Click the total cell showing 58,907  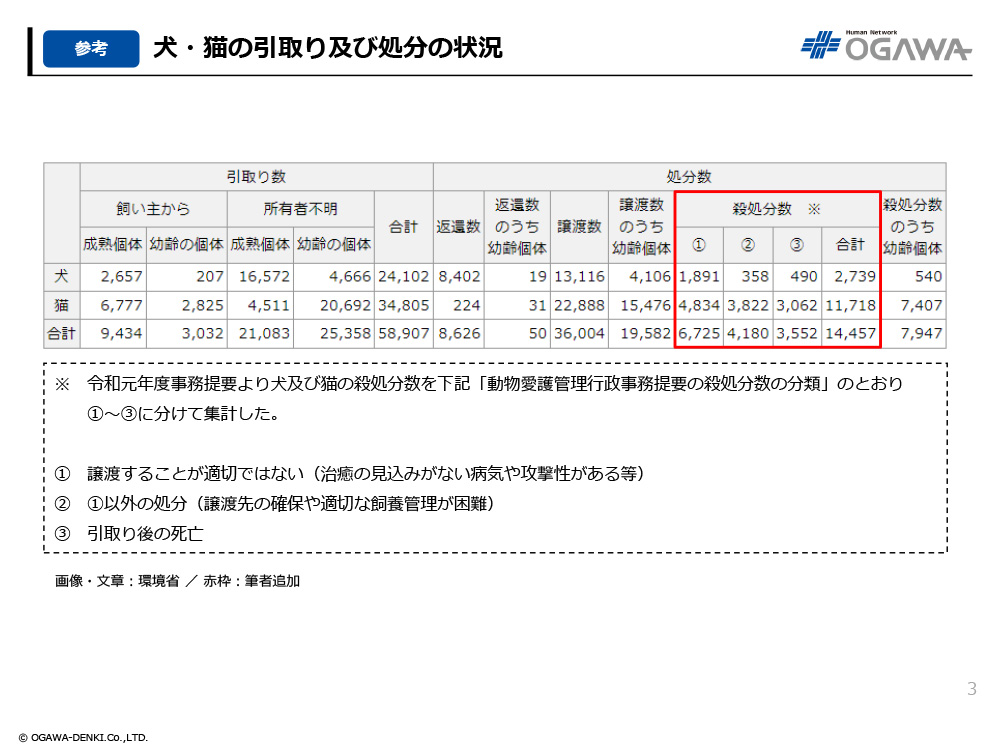(403, 333)
